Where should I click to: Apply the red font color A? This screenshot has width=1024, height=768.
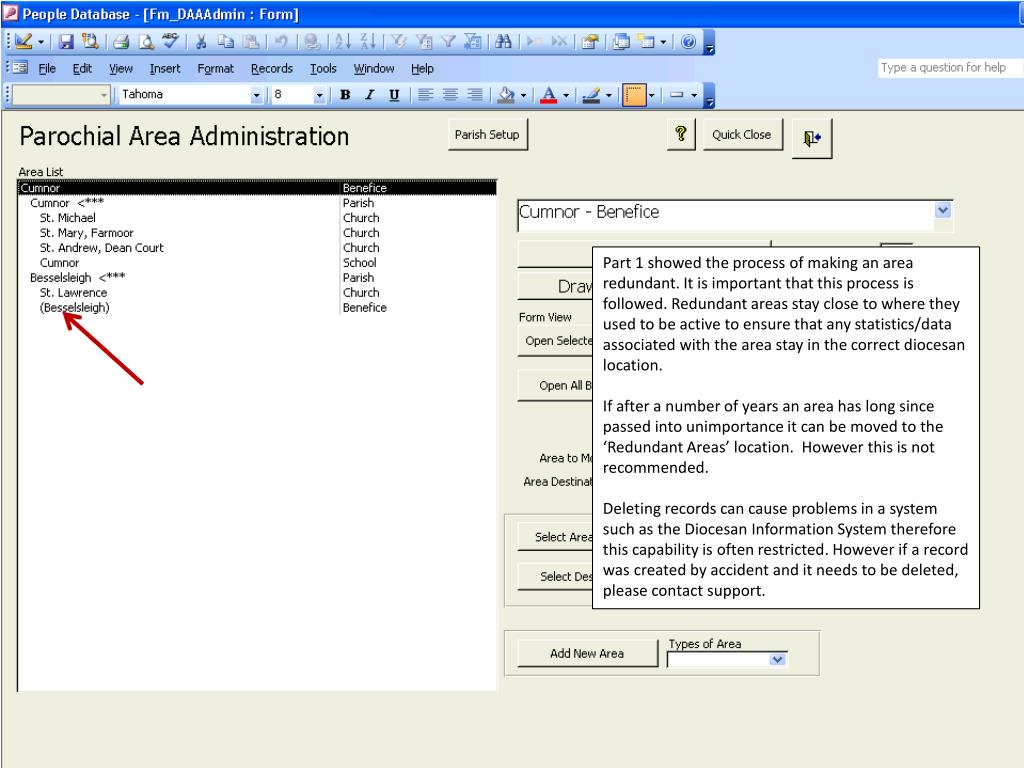tap(549, 95)
